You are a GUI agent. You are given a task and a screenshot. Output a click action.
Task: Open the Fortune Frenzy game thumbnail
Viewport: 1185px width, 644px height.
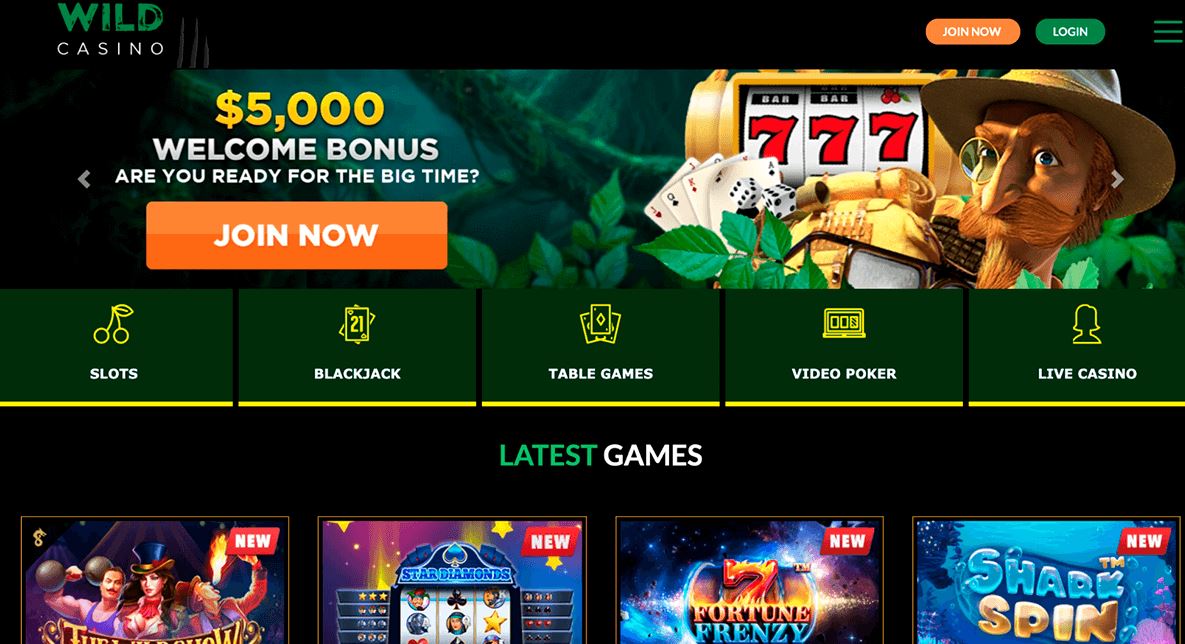750,581
